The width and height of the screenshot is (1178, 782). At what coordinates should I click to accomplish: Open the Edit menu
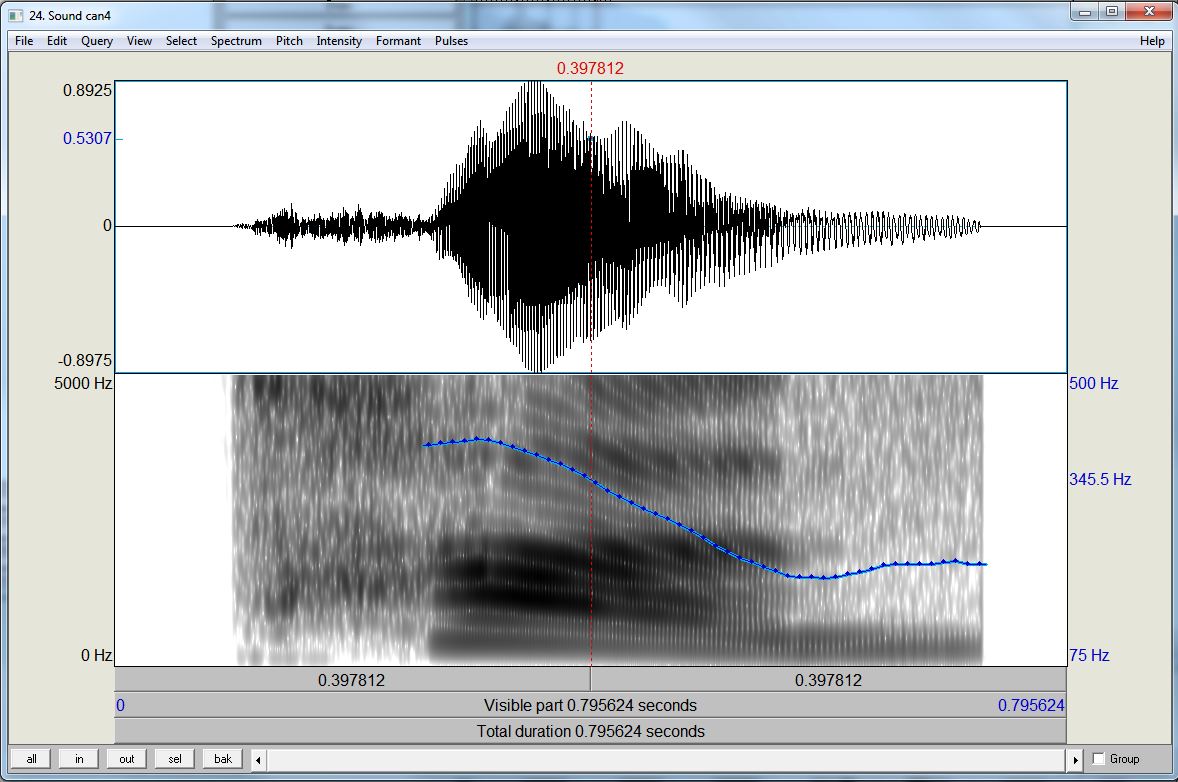click(57, 41)
